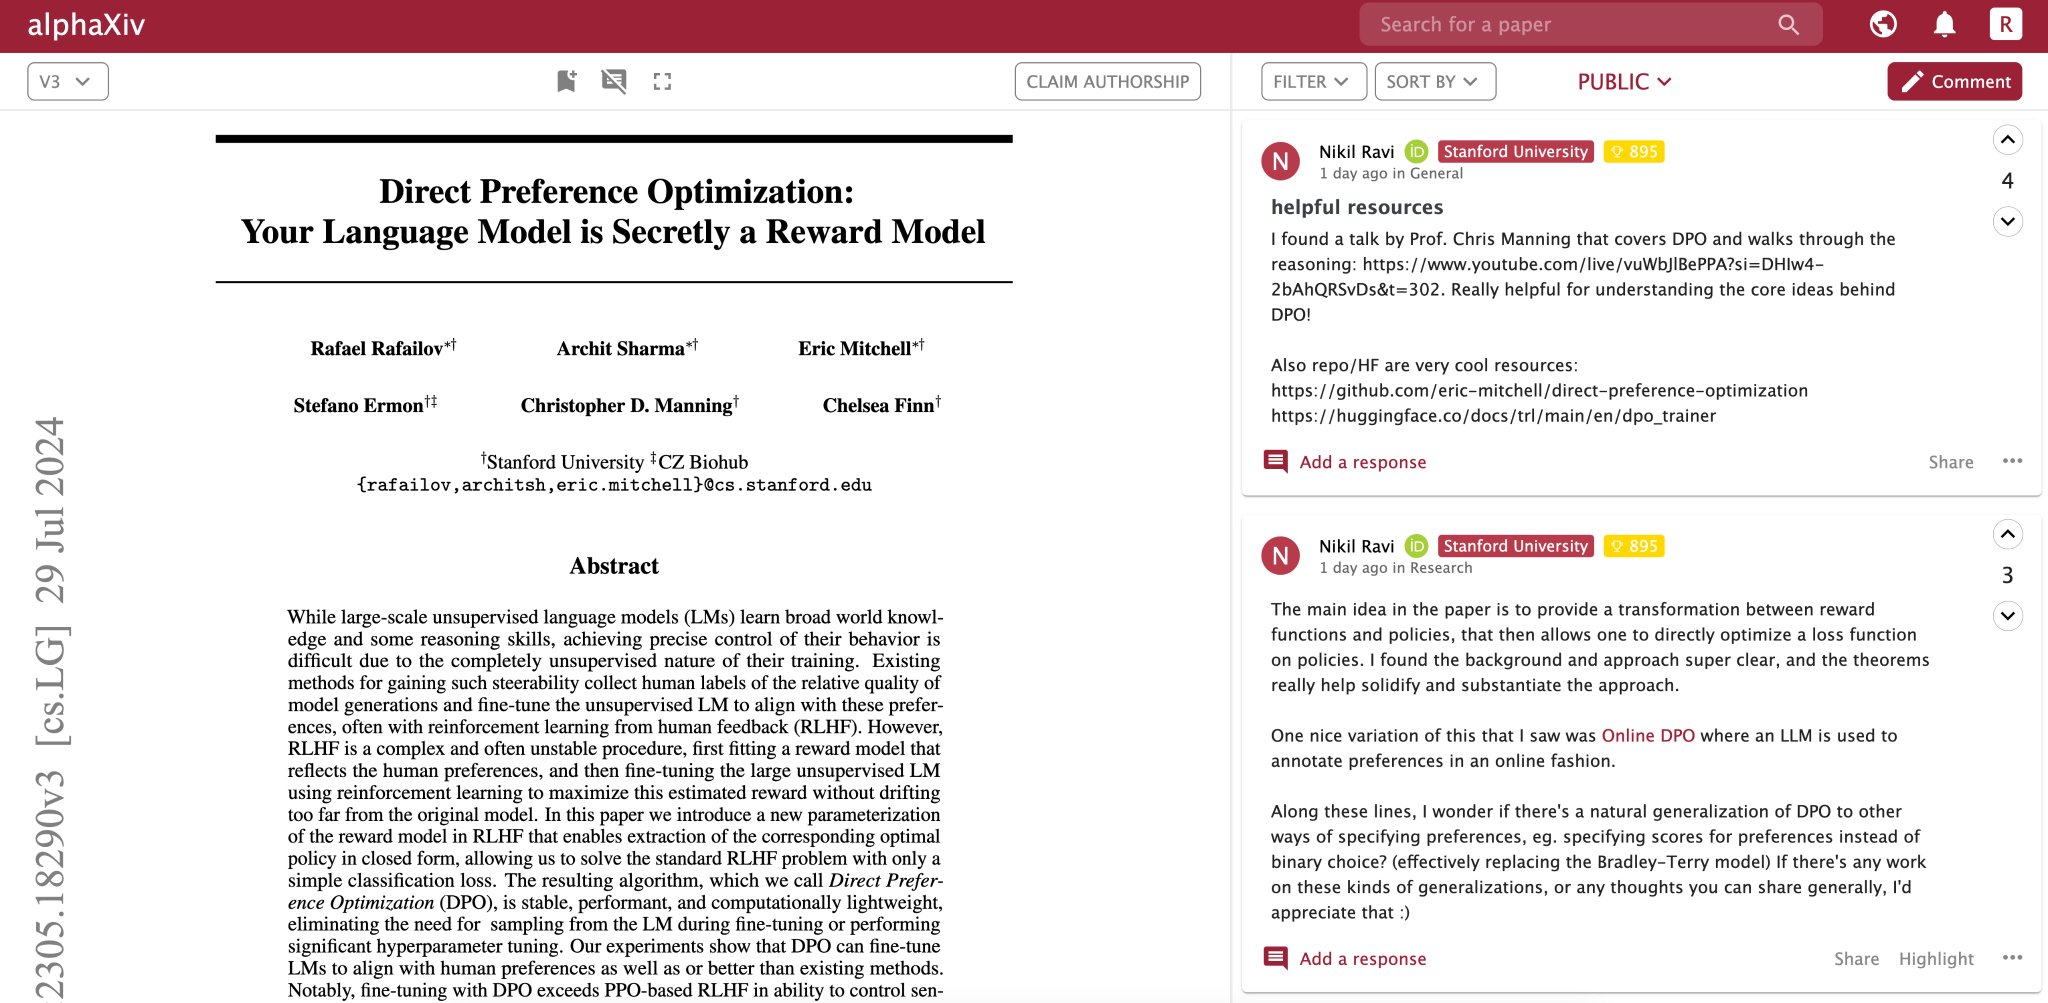Share the Research comment
This screenshot has width=2048, height=1003.
click(x=1856, y=959)
